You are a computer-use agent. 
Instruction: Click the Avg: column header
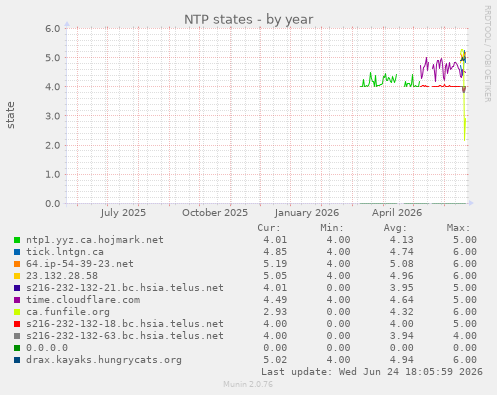point(395,228)
